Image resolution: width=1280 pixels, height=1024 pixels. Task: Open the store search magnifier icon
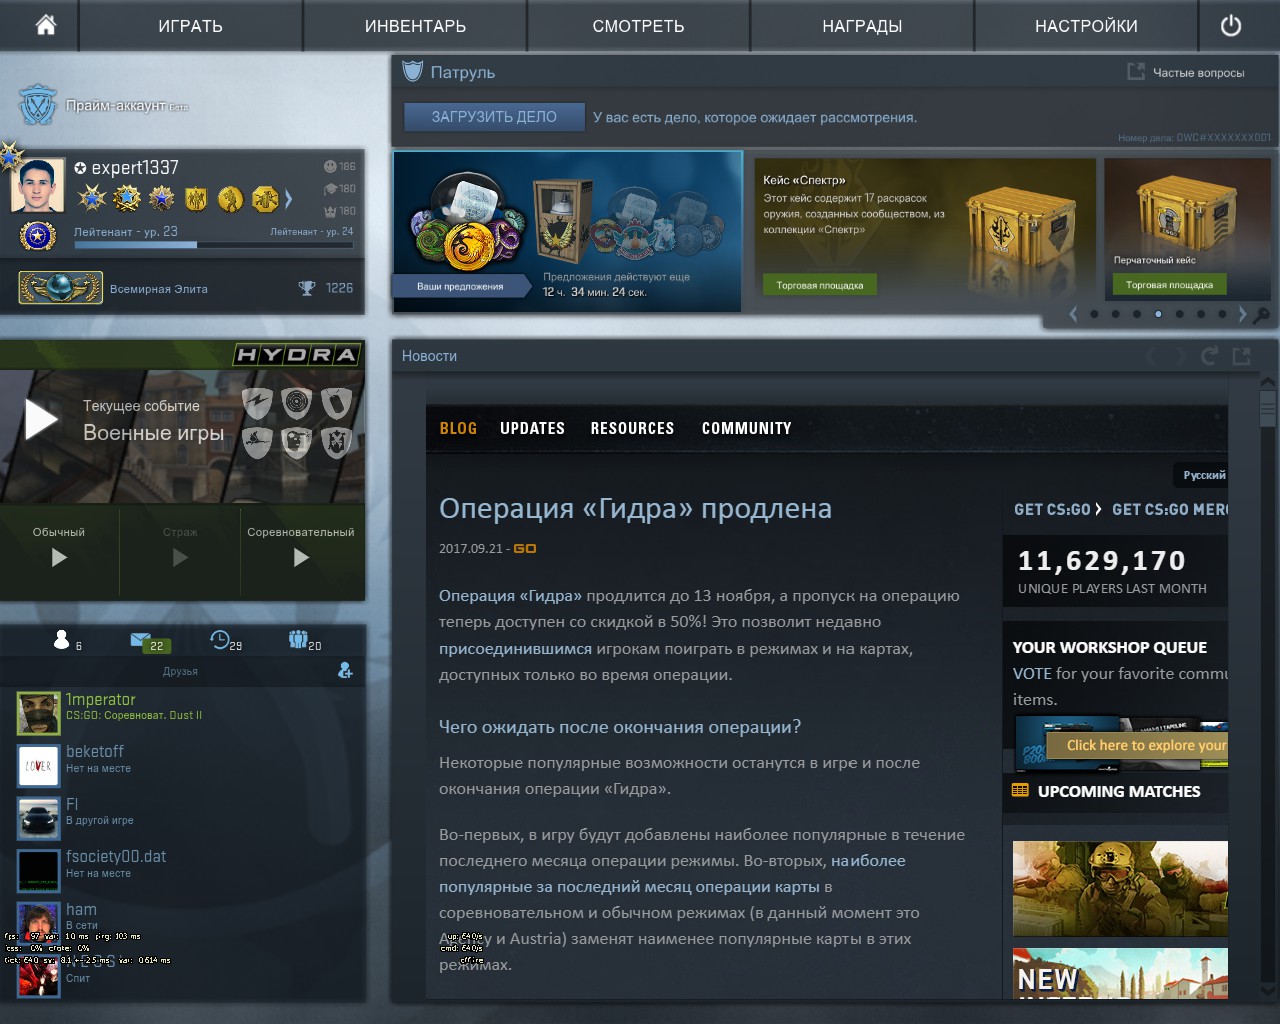[1262, 315]
